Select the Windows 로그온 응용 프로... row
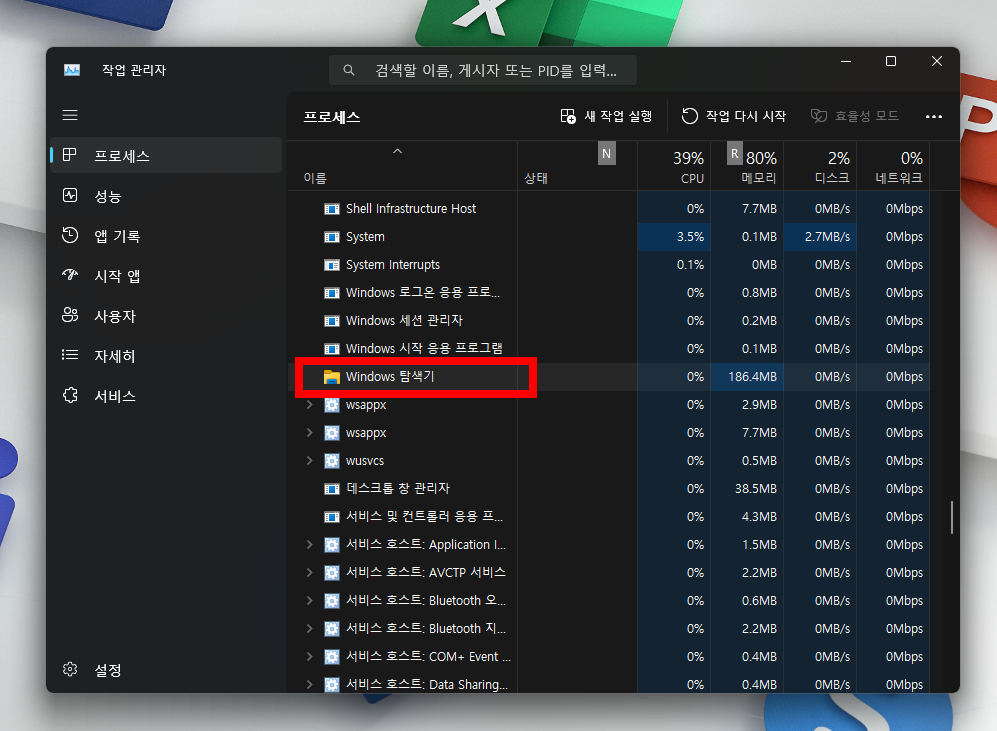The height and width of the screenshot is (731, 997). tap(609, 293)
